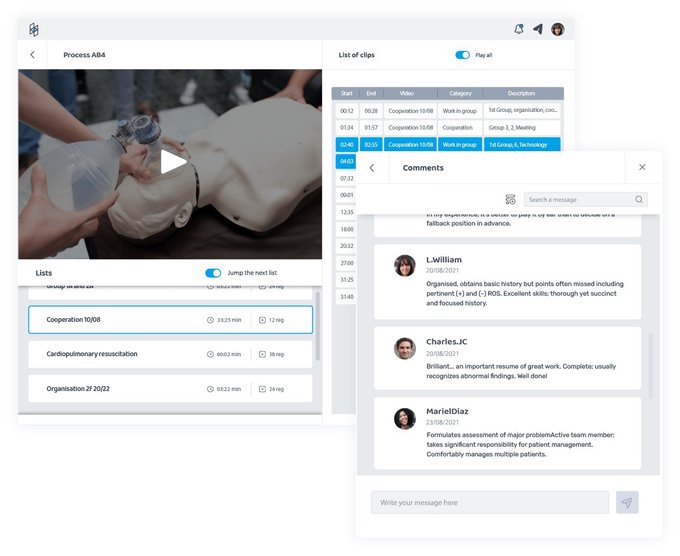Select the clip starting at 04:03
Screen dimensions: 680x556
346,161
